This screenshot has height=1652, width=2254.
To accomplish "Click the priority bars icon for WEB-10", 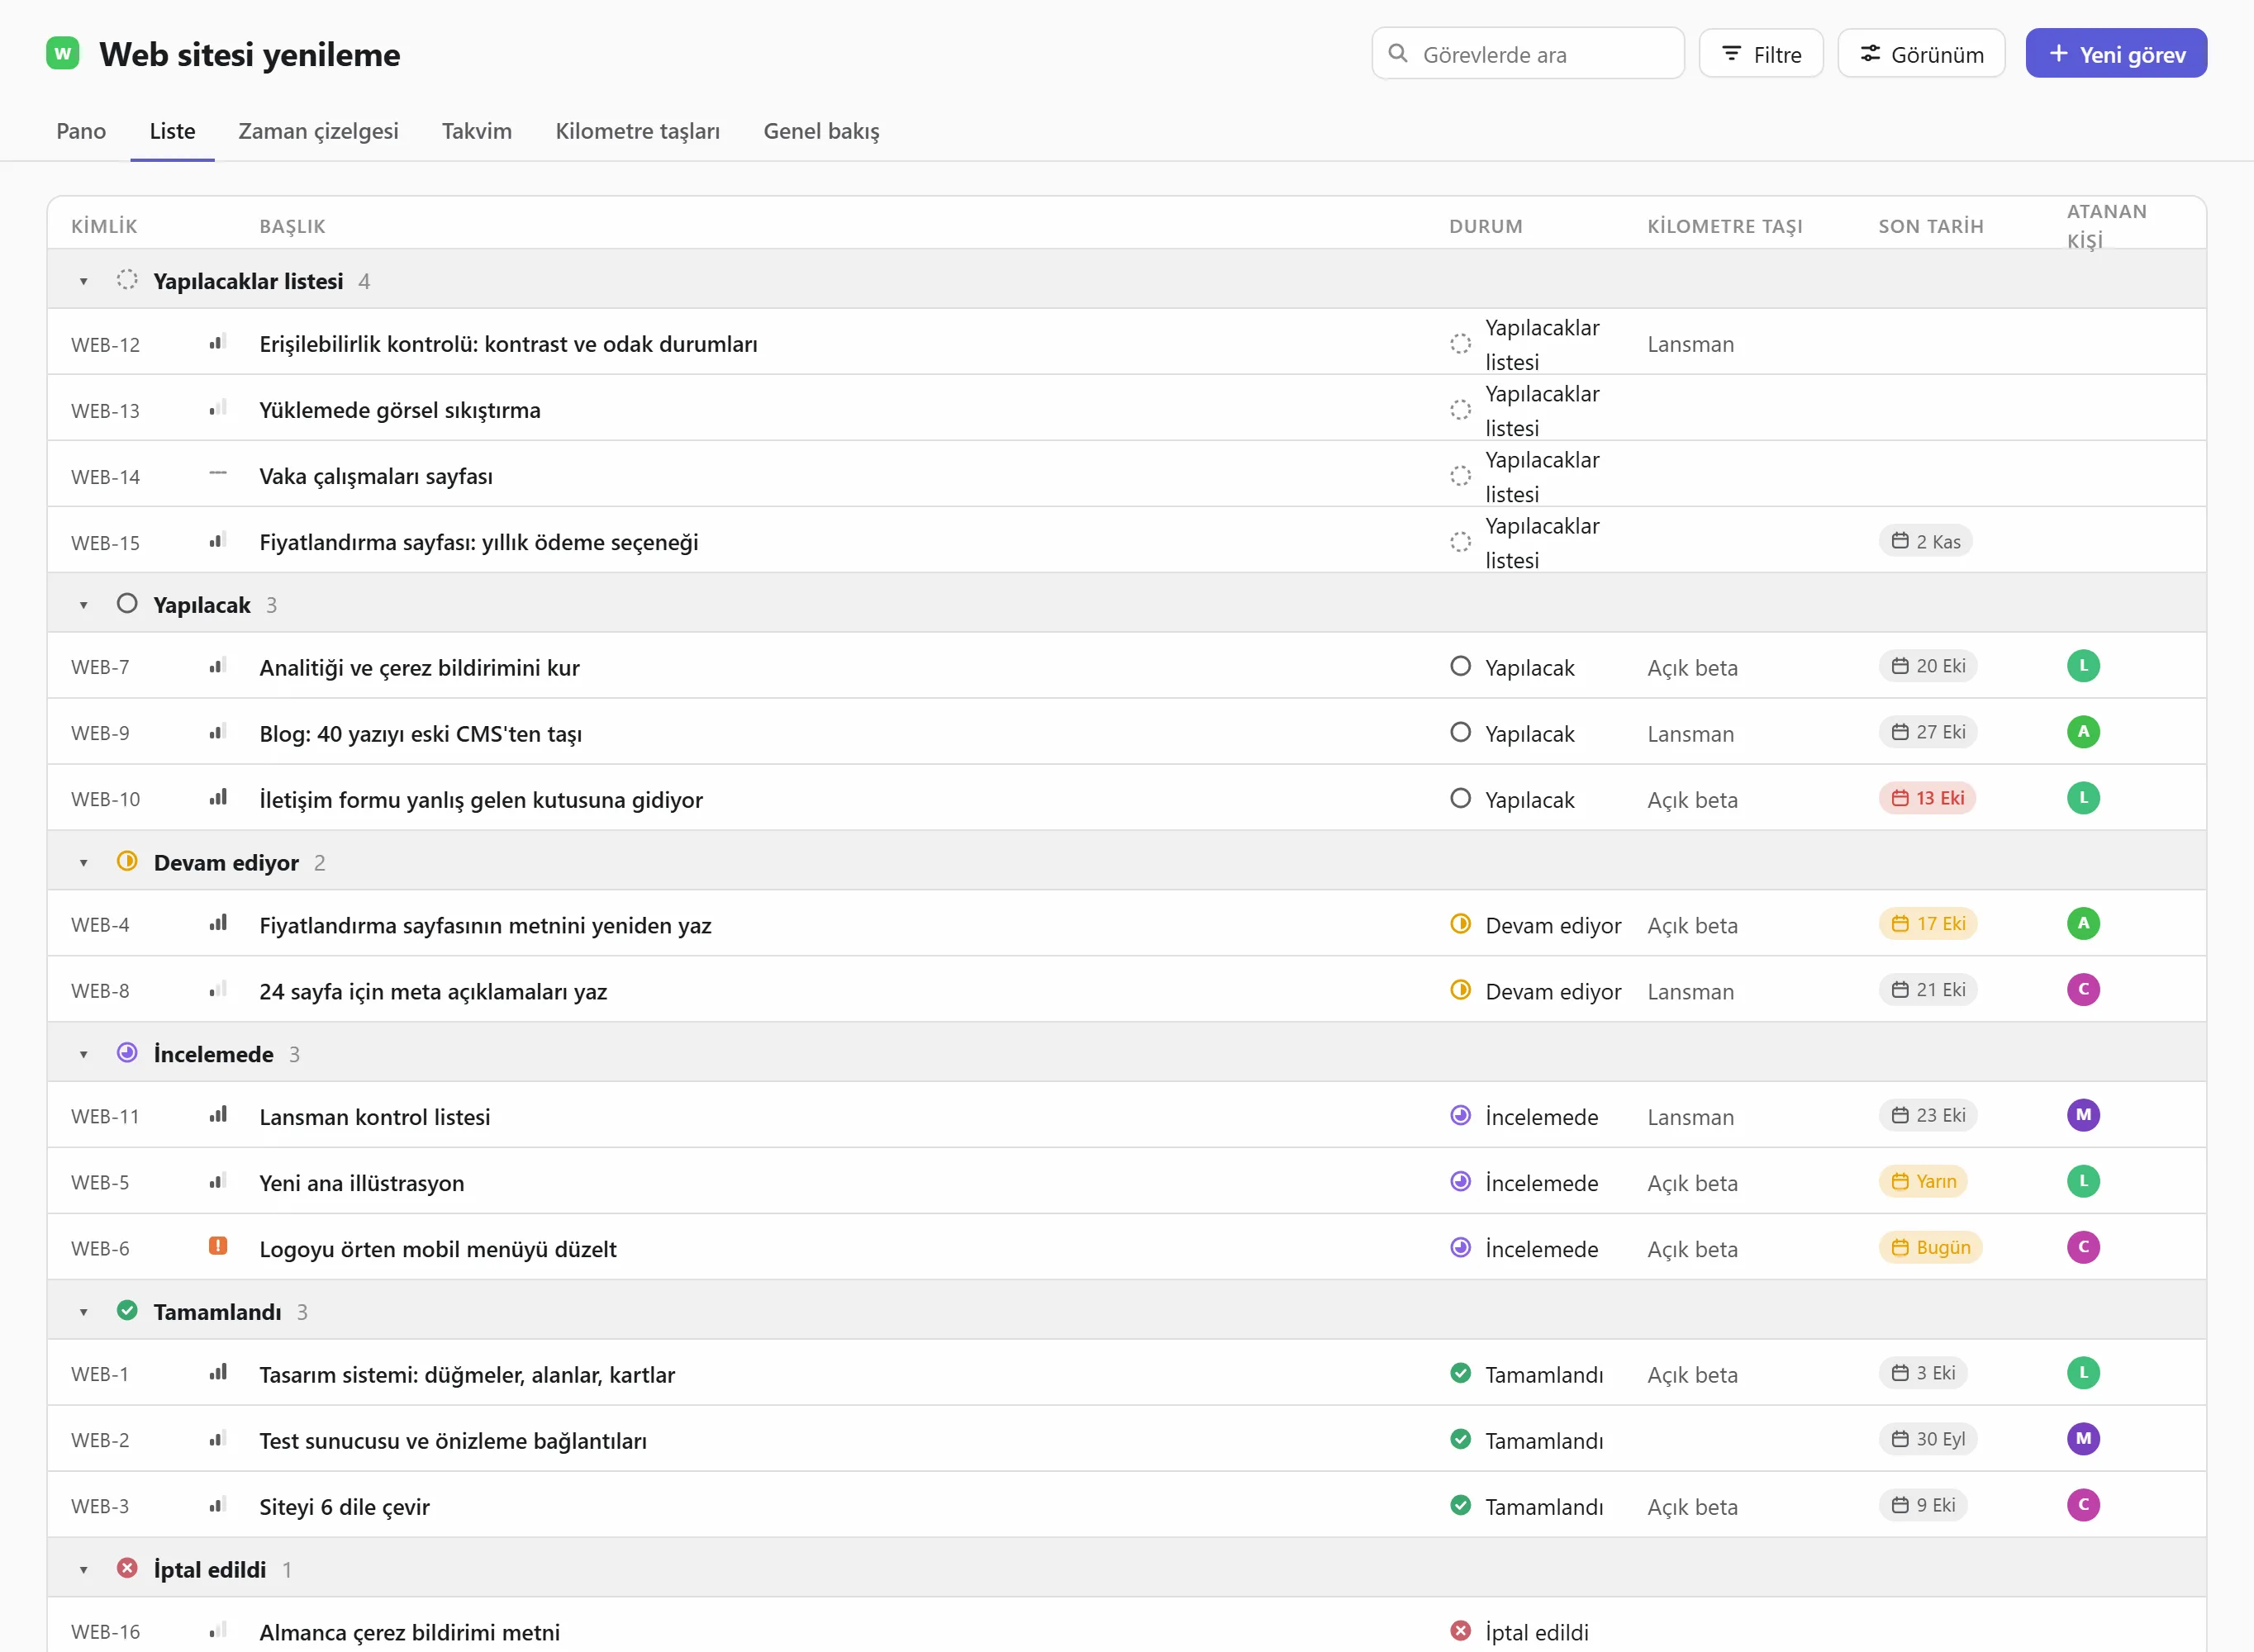I will point(218,798).
